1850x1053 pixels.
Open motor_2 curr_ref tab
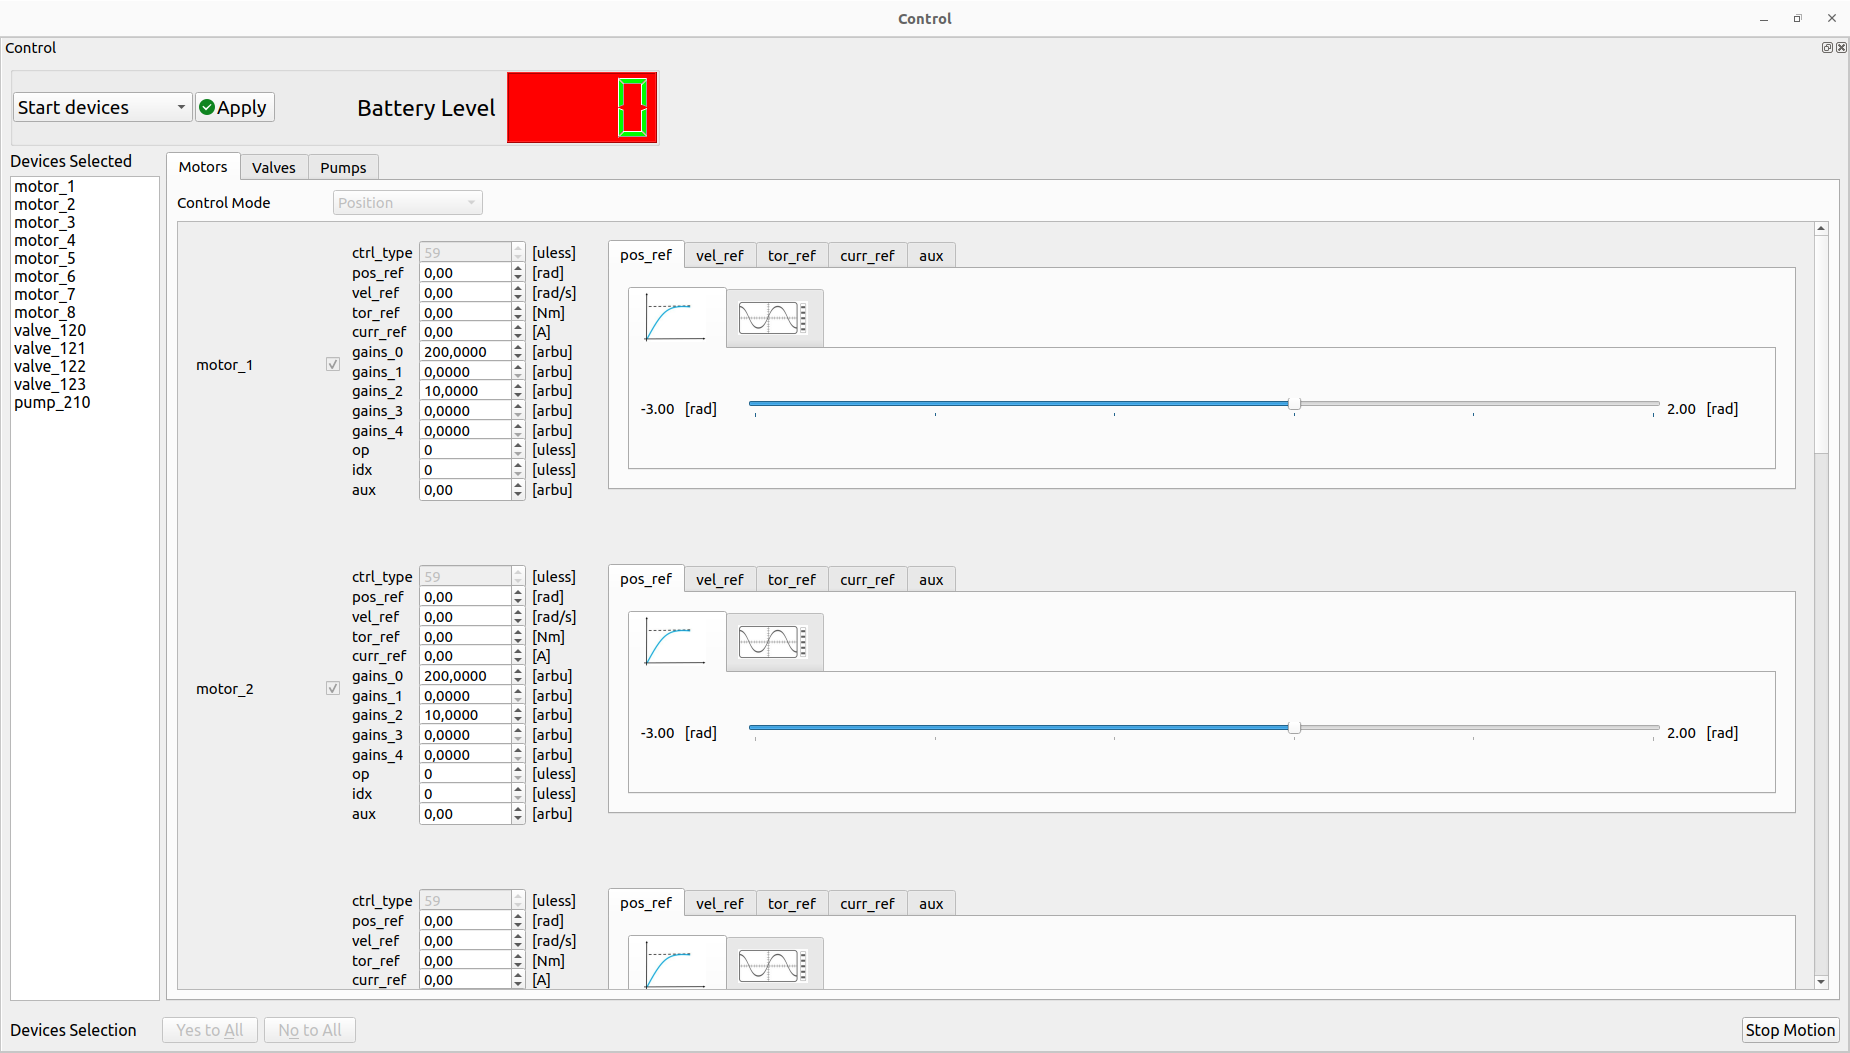click(x=867, y=580)
